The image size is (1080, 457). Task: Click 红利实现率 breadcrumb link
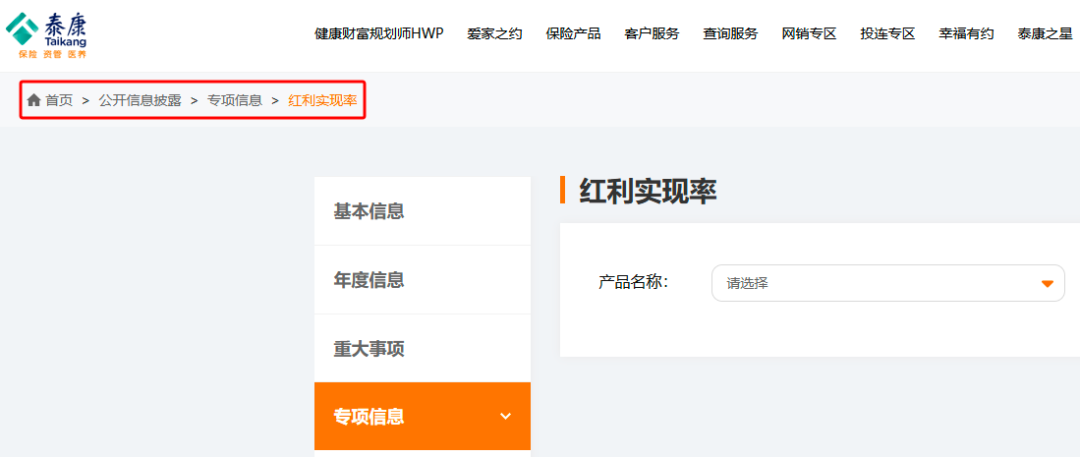322,100
